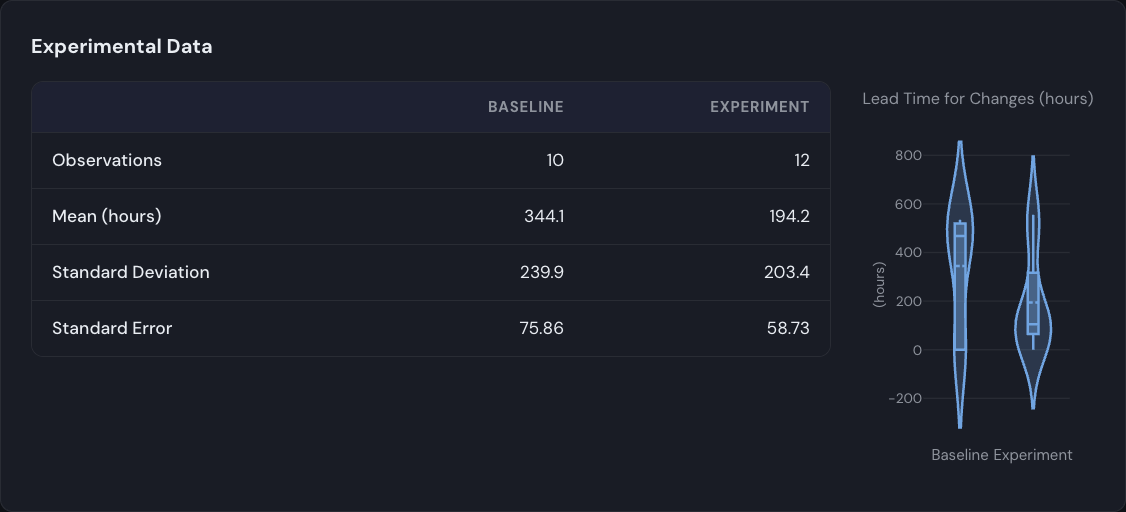Image resolution: width=1126 pixels, height=512 pixels.
Task: Select the BASELINE column header
Action: pyautogui.click(x=526, y=107)
